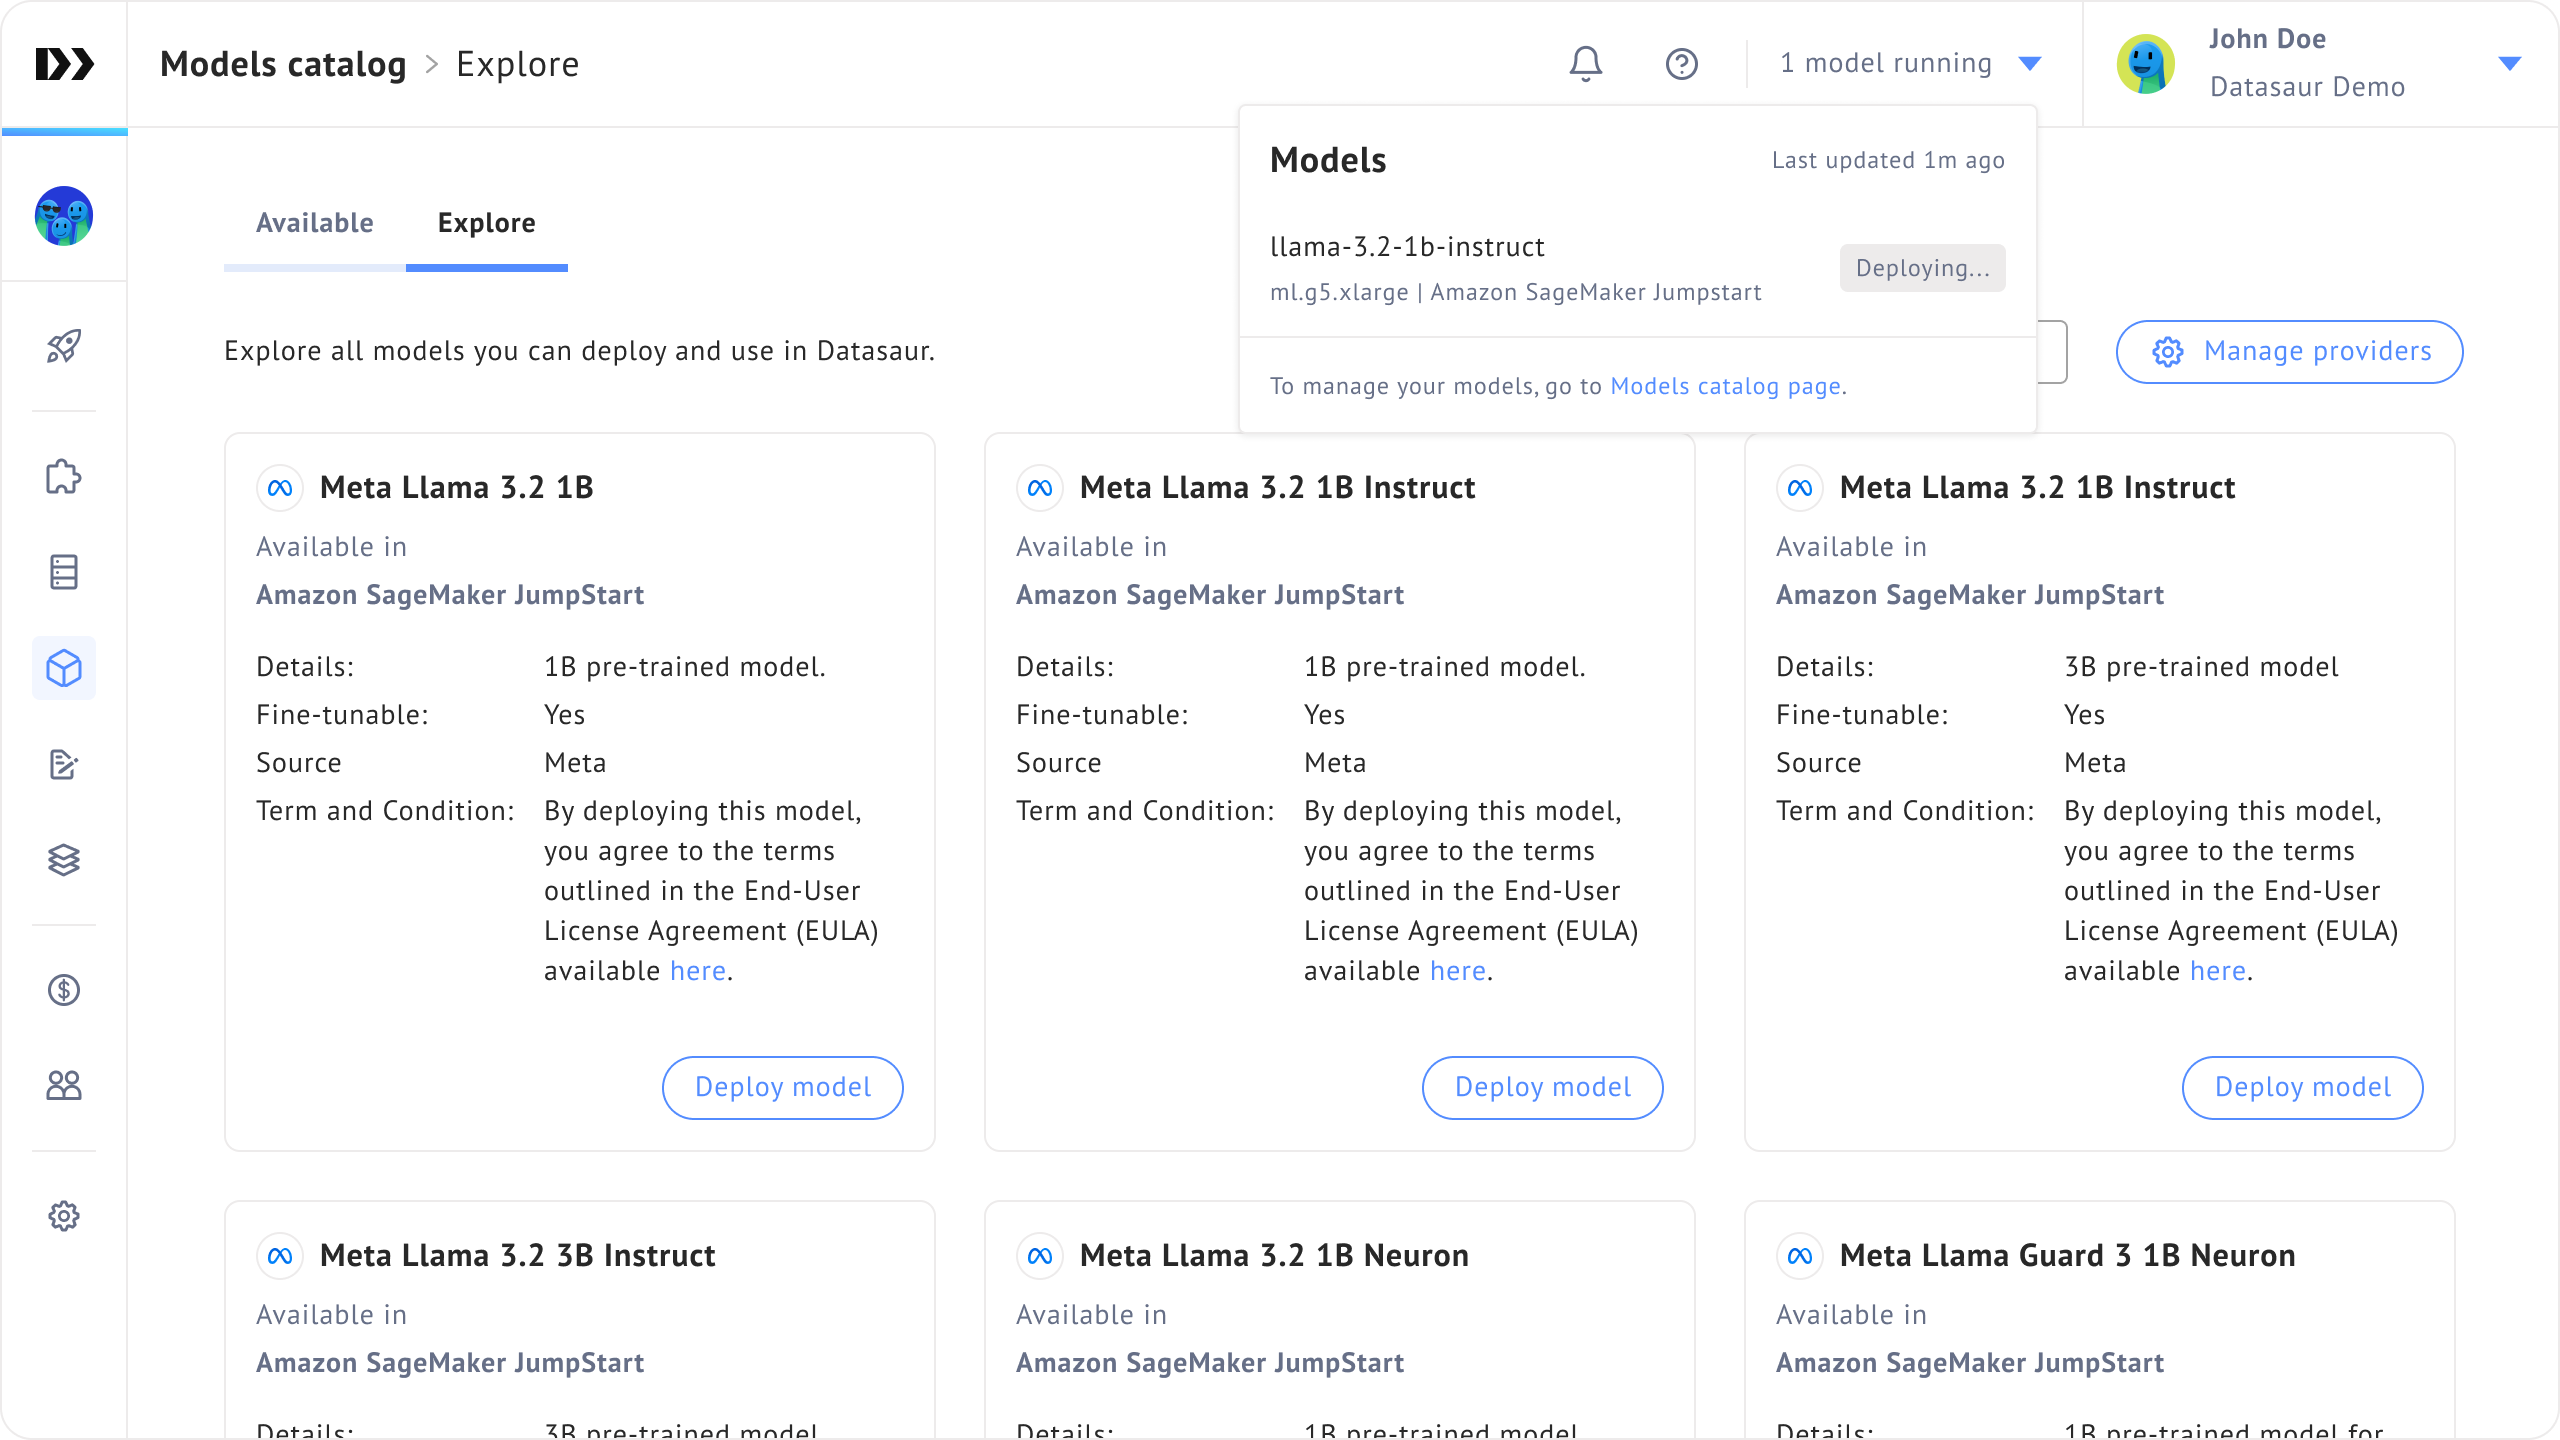Click the Deploying status badge
This screenshot has height=1440, width=2560.
tap(1922, 268)
